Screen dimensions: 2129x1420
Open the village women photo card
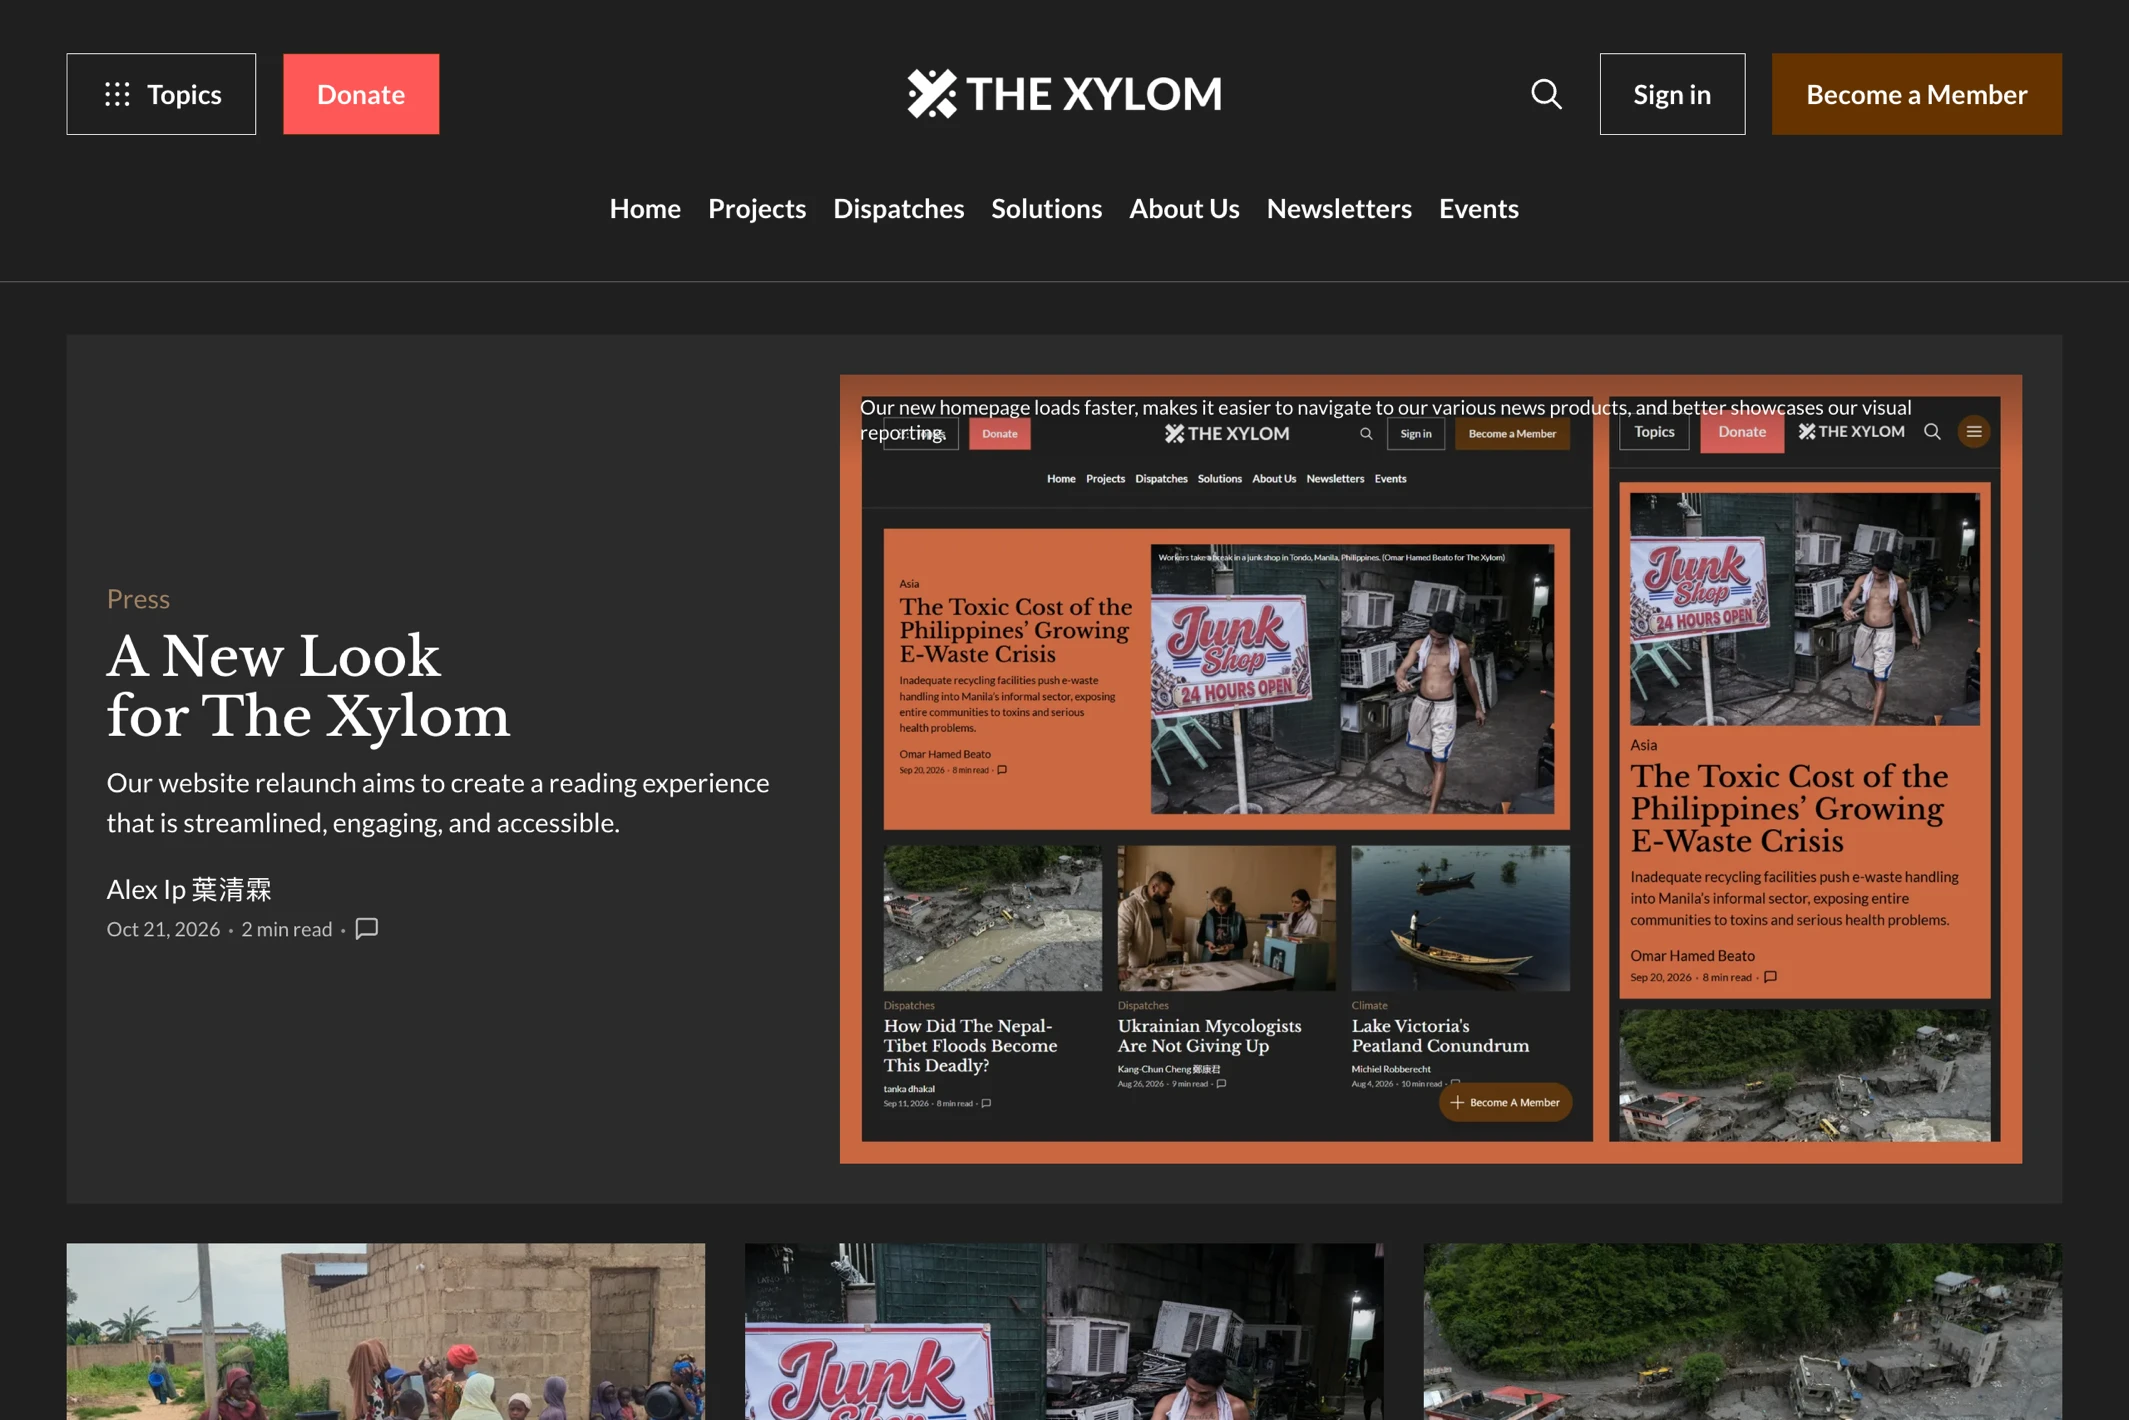386,1331
